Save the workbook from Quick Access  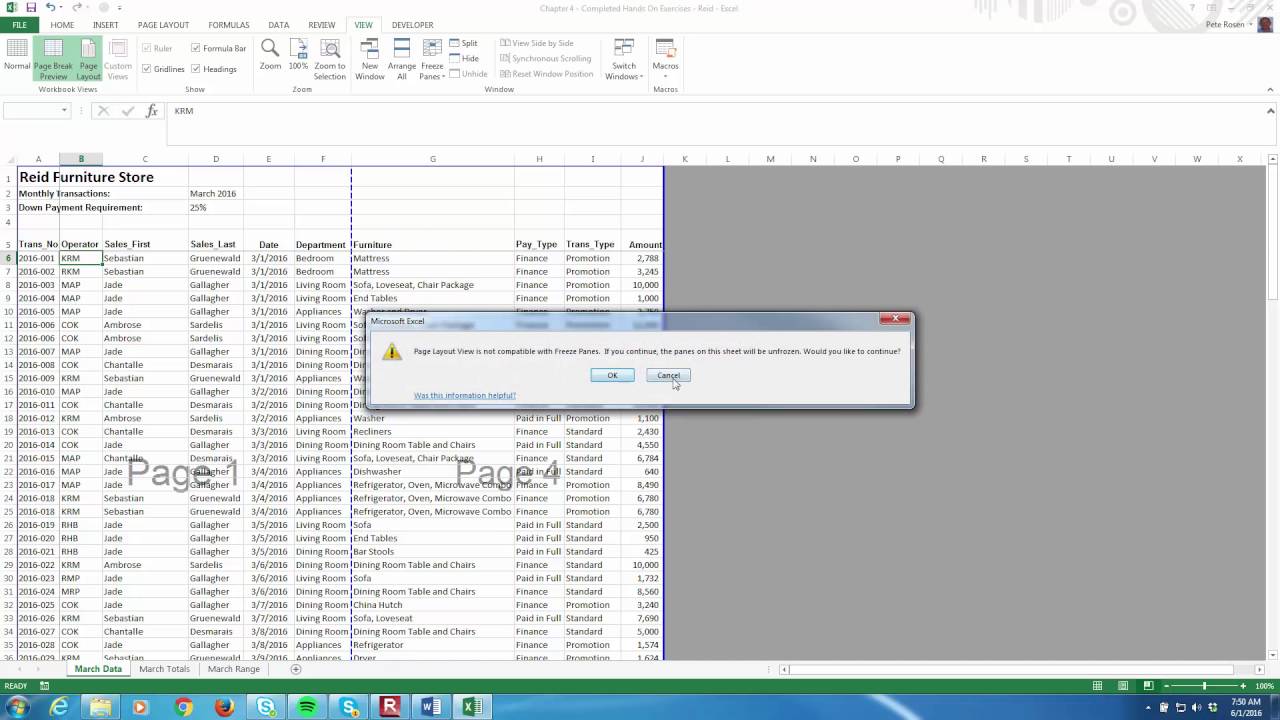(31, 8)
